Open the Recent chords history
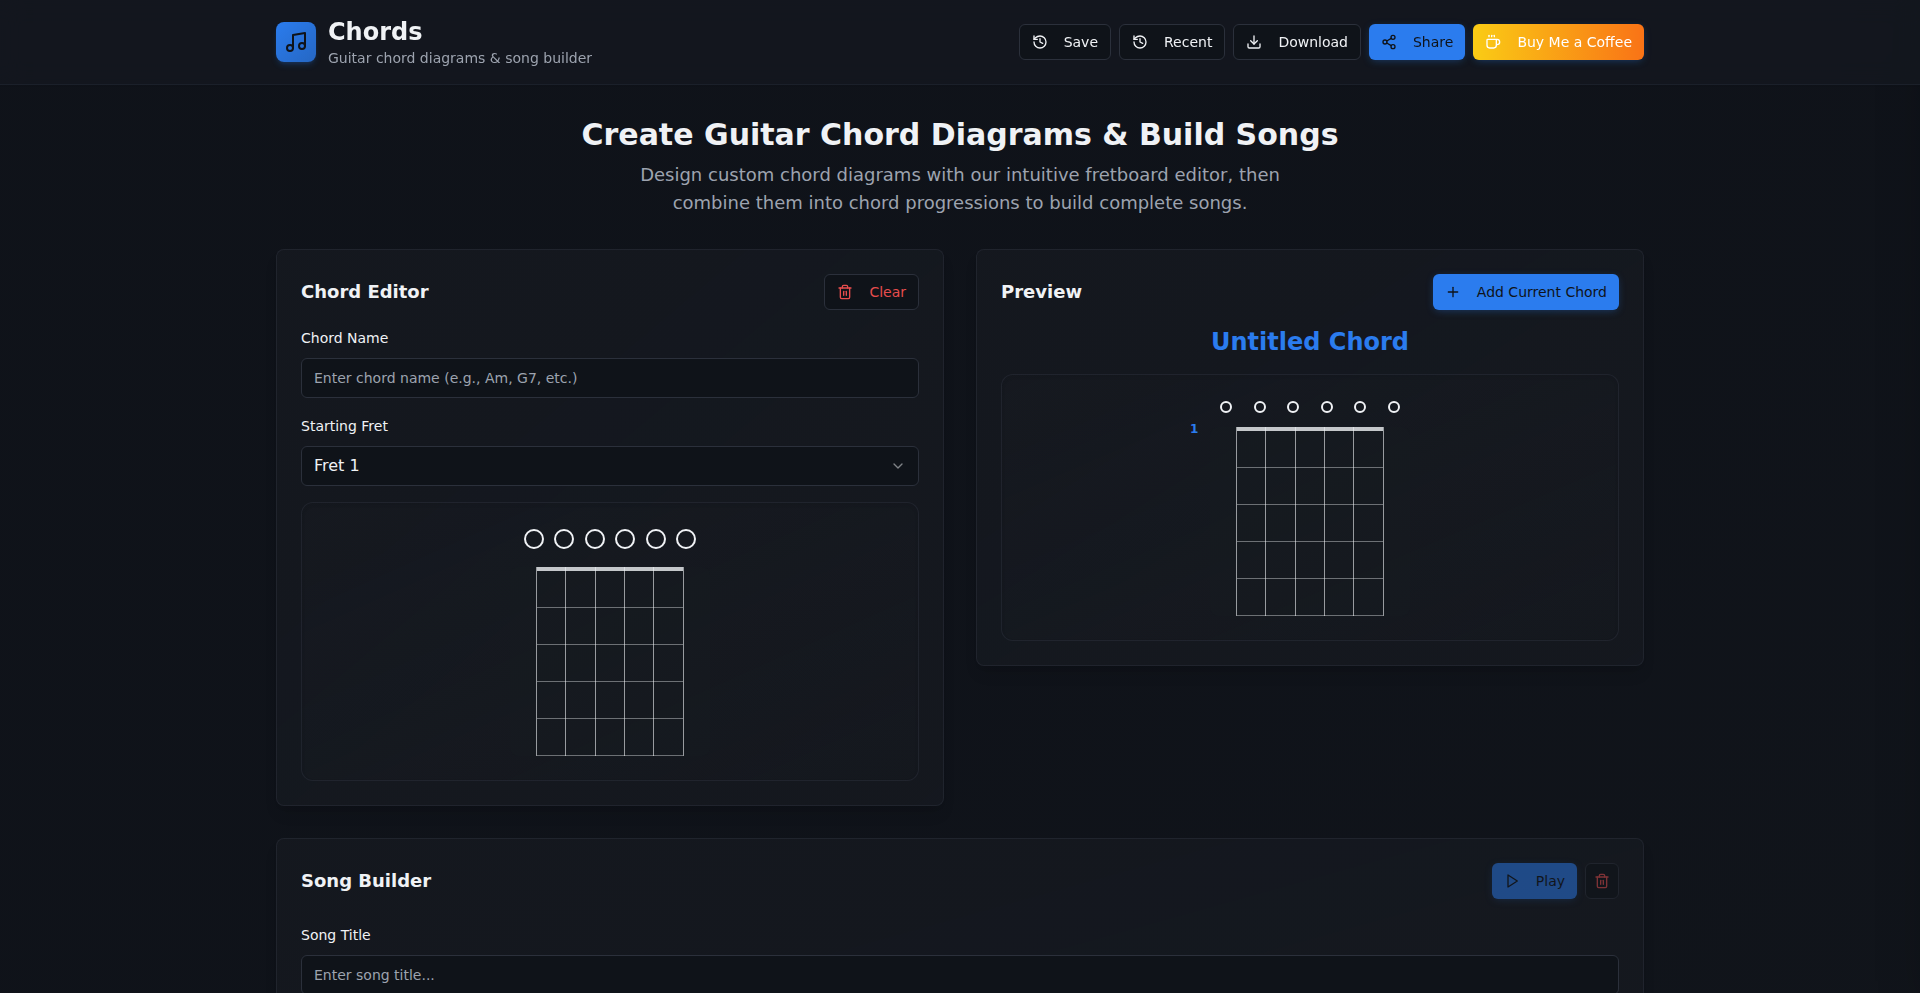Viewport: 1920px width, 993px height. (1171, 42)
